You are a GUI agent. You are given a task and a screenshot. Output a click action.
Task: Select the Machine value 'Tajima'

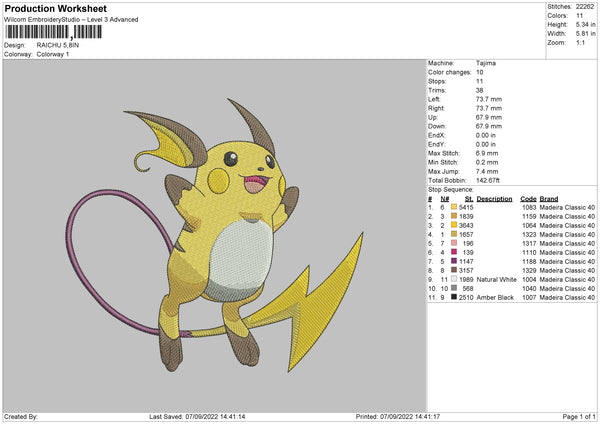click(x=486, y=63)
